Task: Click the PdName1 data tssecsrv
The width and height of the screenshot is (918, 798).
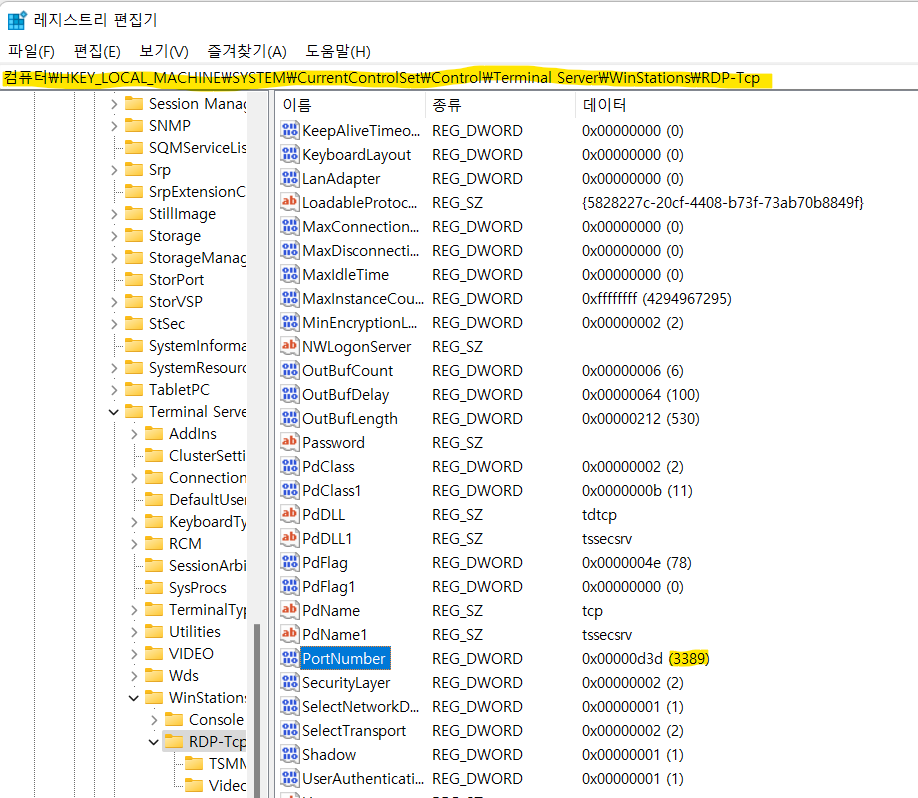Action: click(607, 635)
